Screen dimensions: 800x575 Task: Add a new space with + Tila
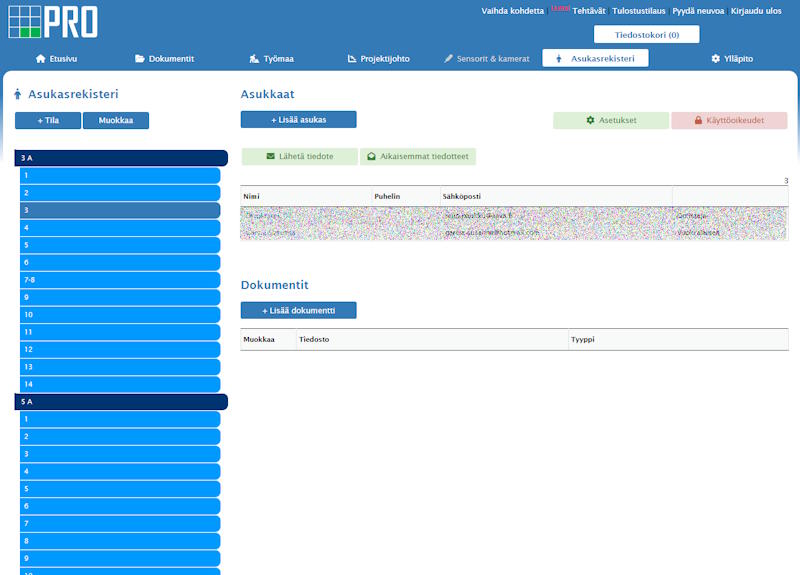pos(47,121)
